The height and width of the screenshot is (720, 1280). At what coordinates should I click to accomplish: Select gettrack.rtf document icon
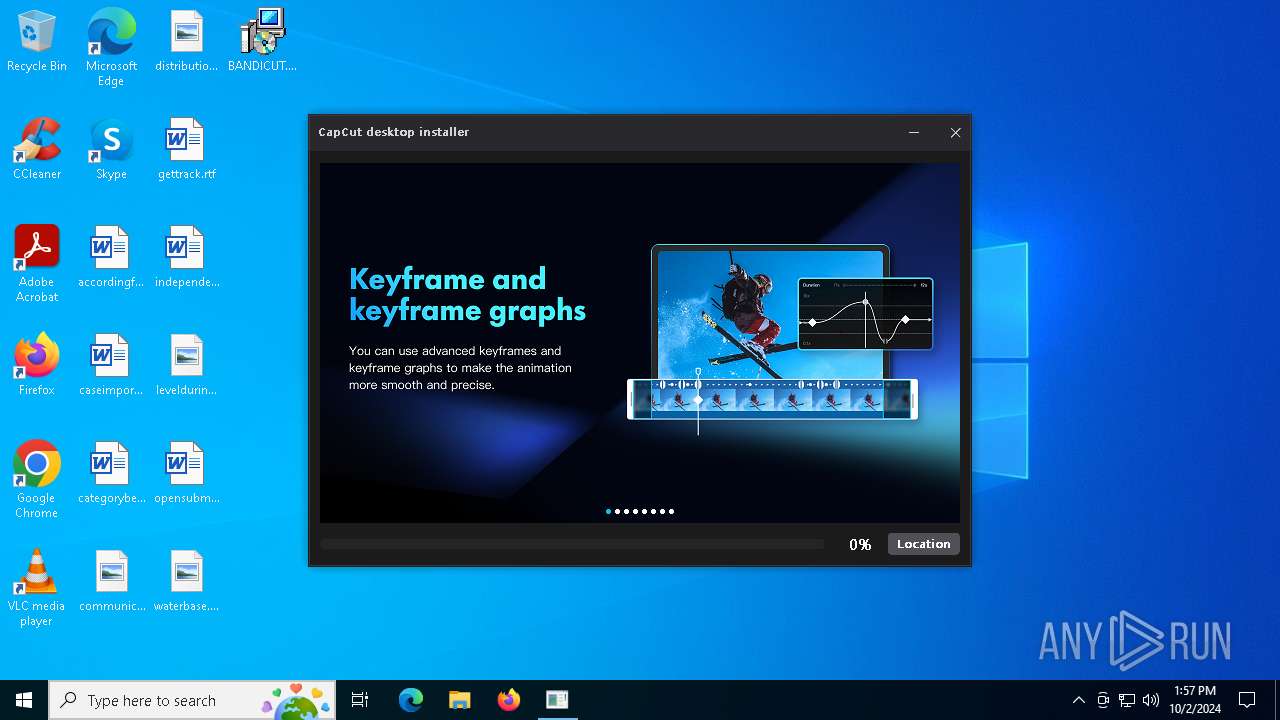186,150
